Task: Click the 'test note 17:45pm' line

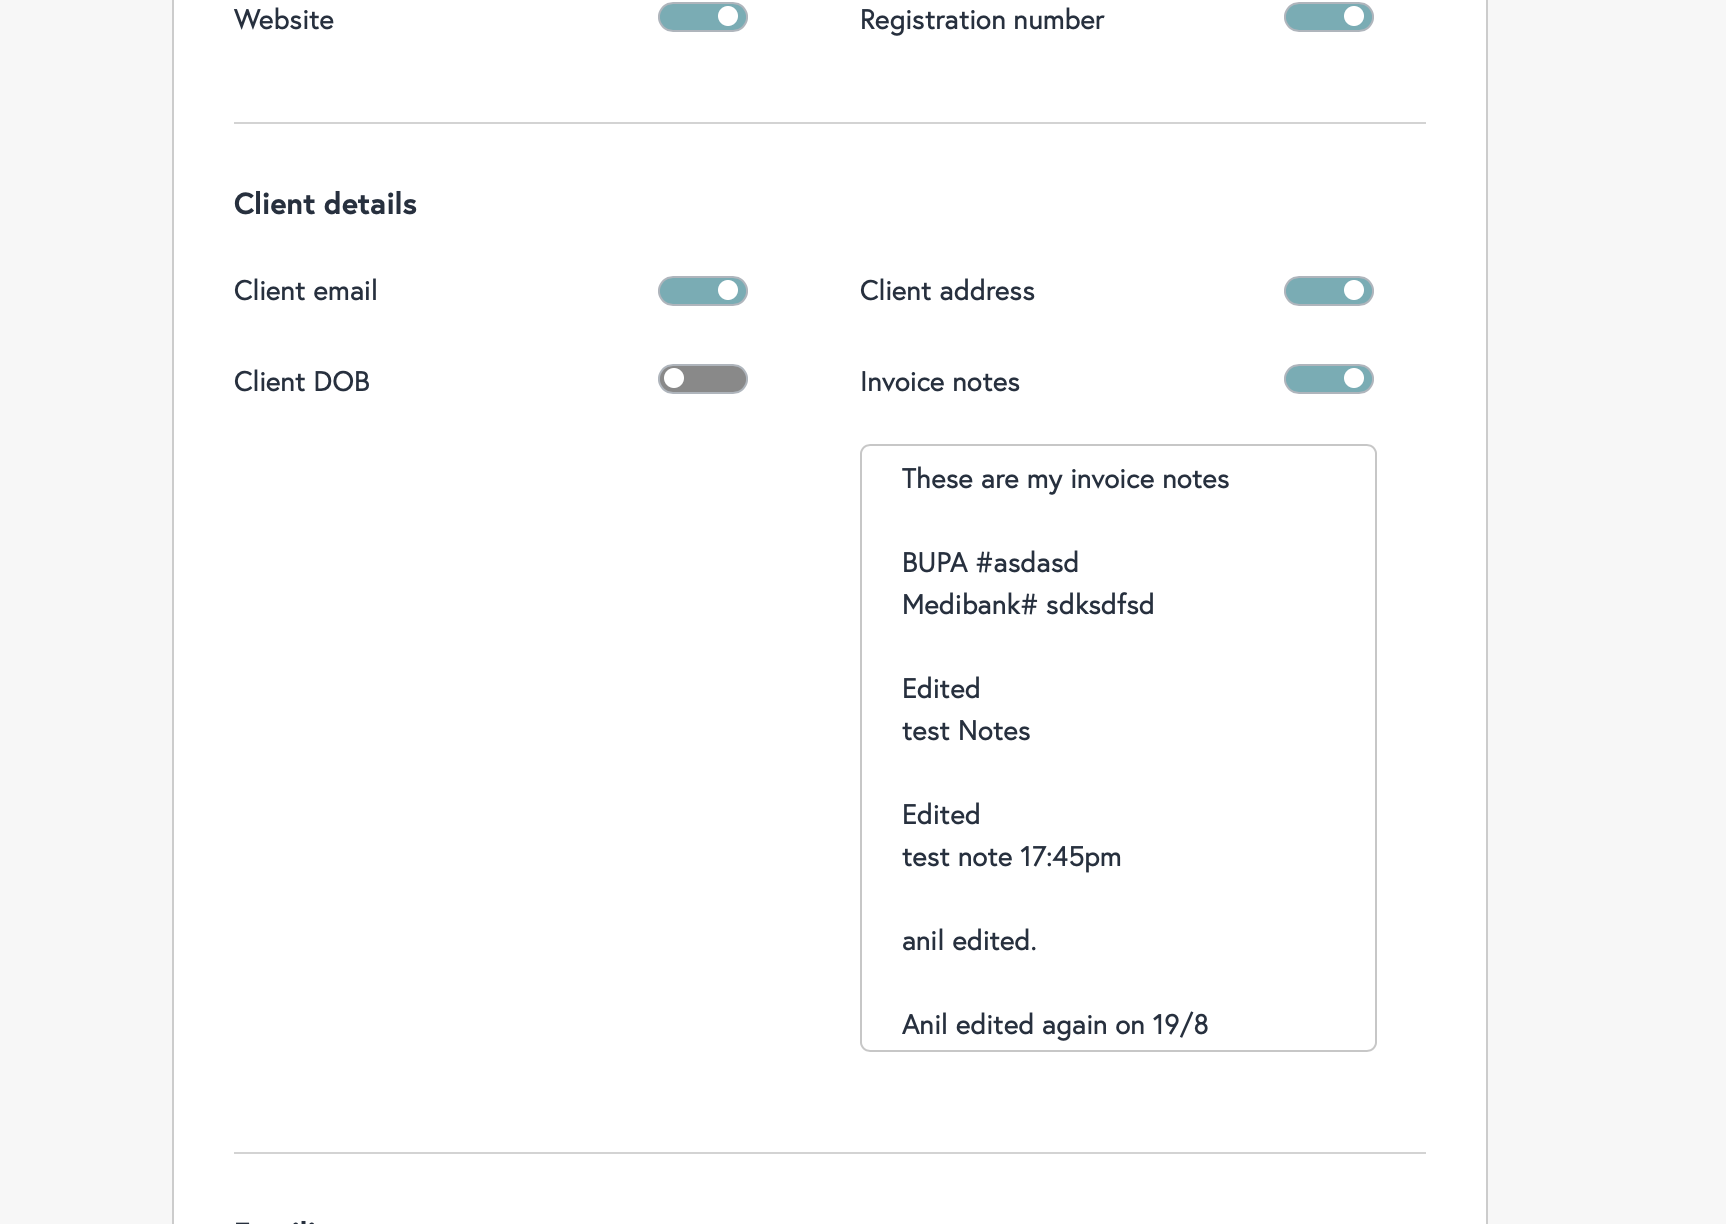Action: point(1011,857)
